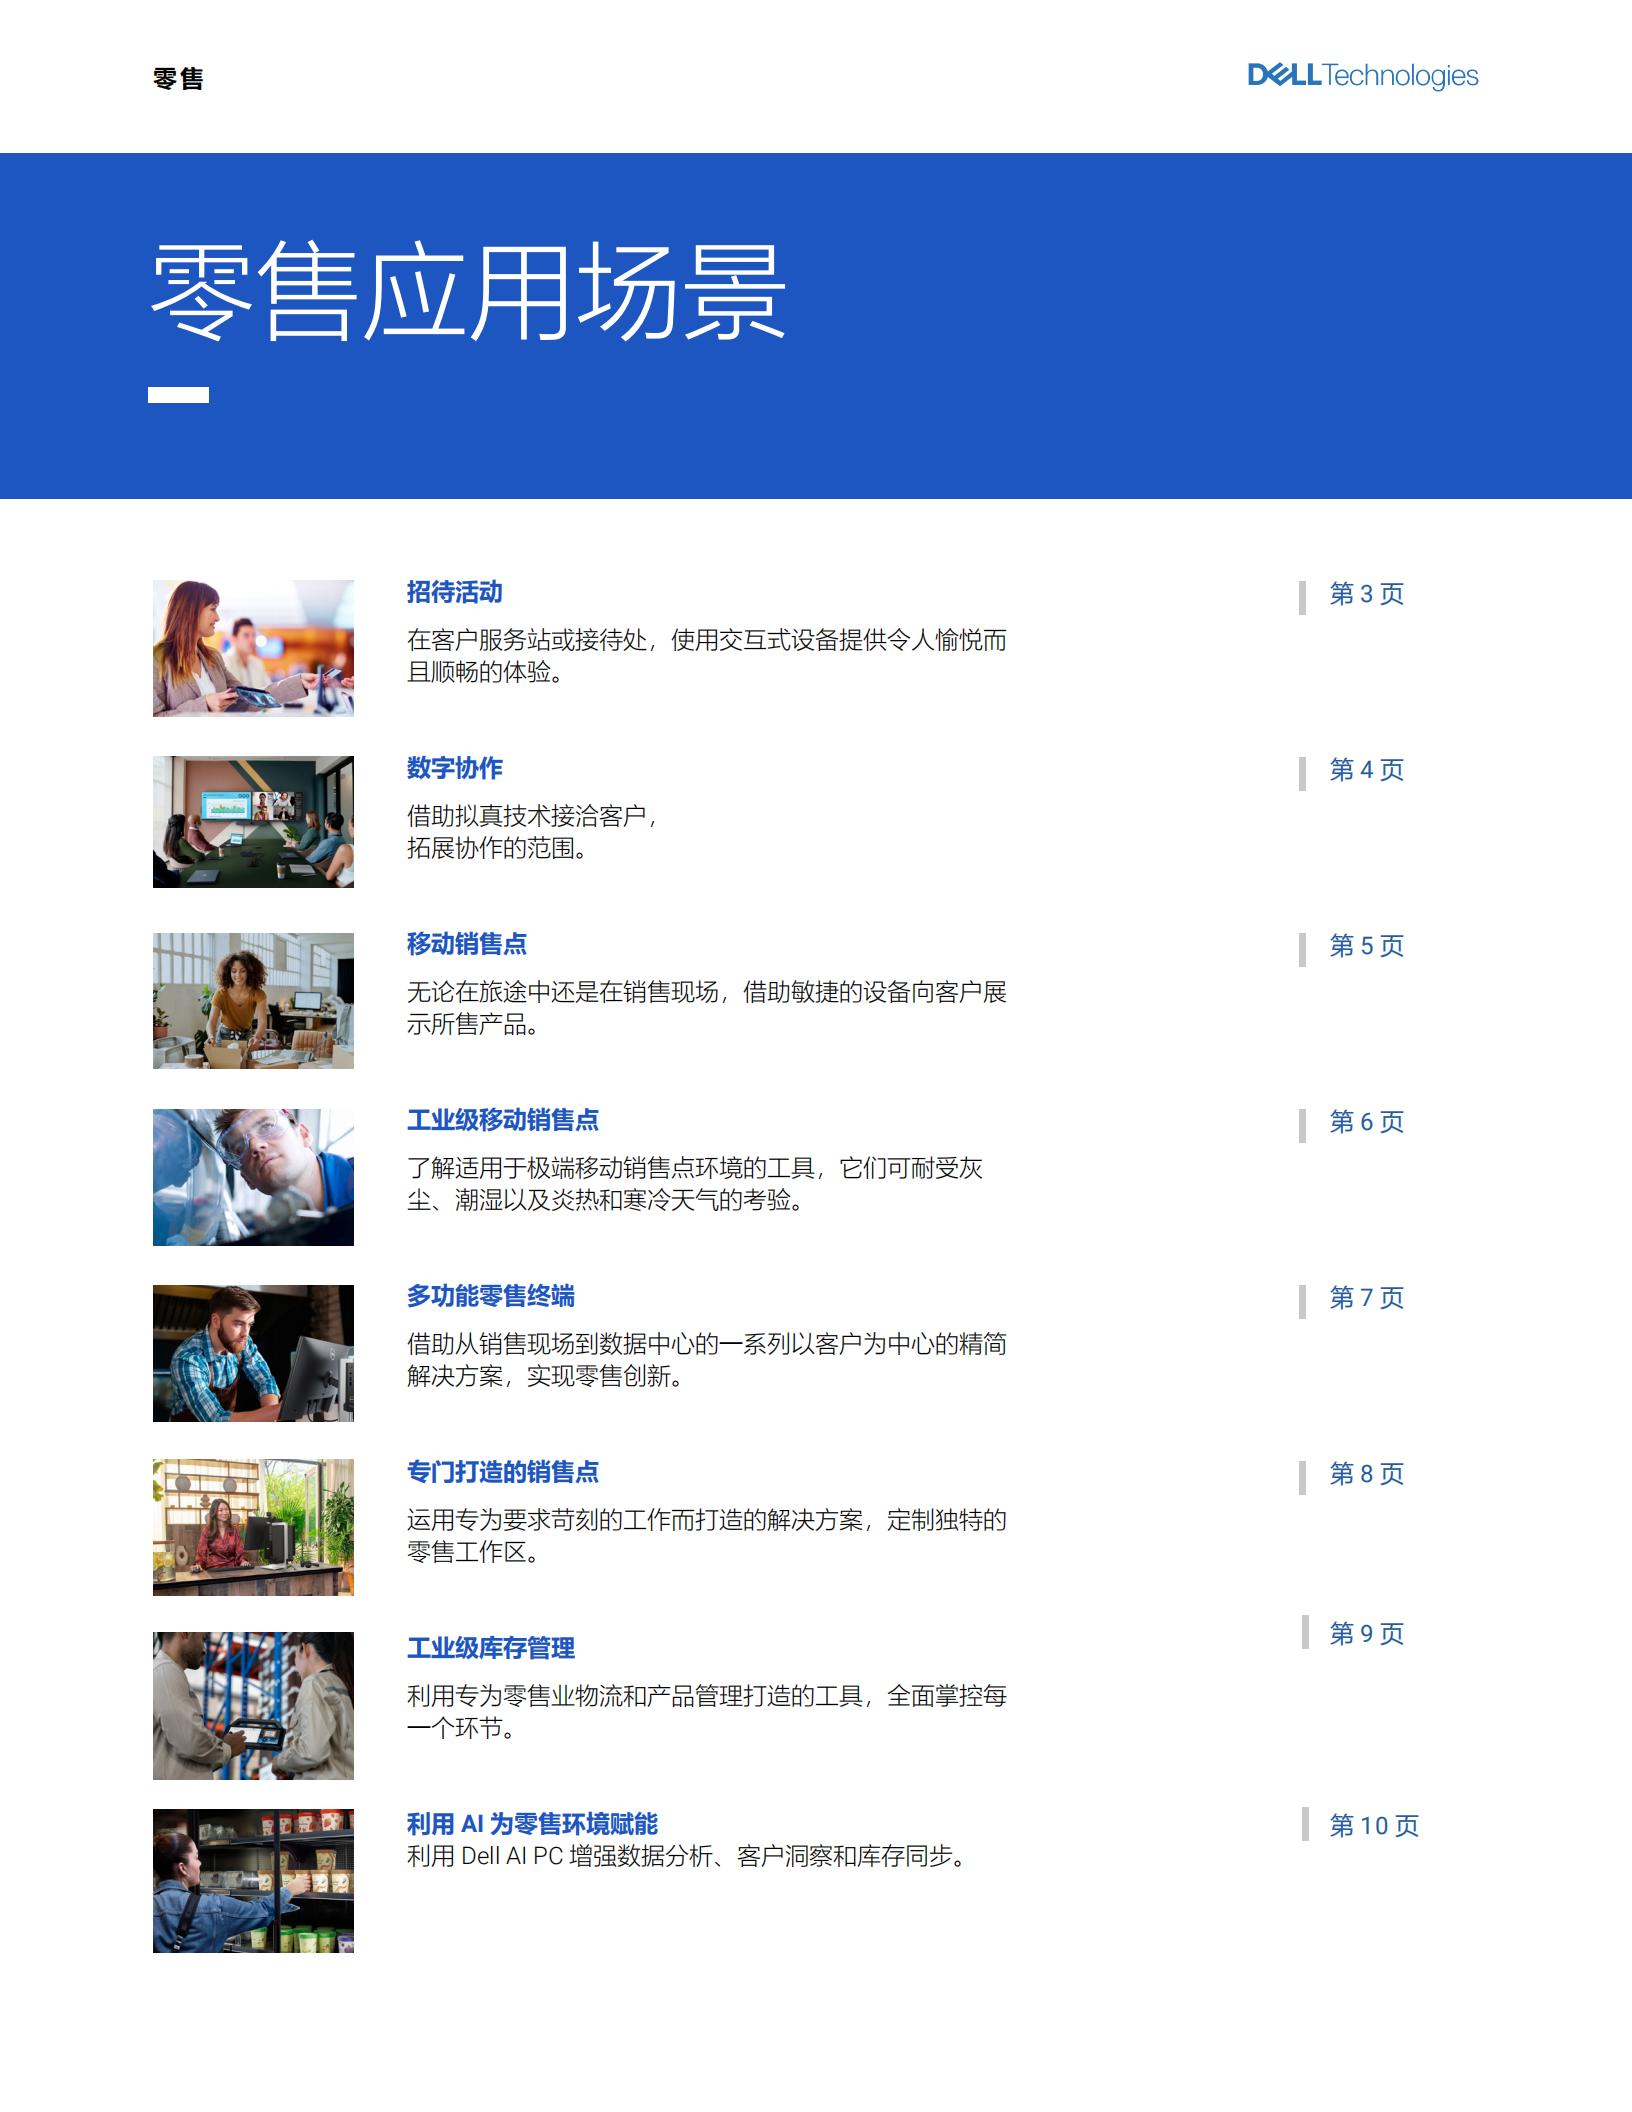Viewport: 1632px width, 2112px height.
Task: Open the 移动销售点 section link
Action: tap(466, 944)
